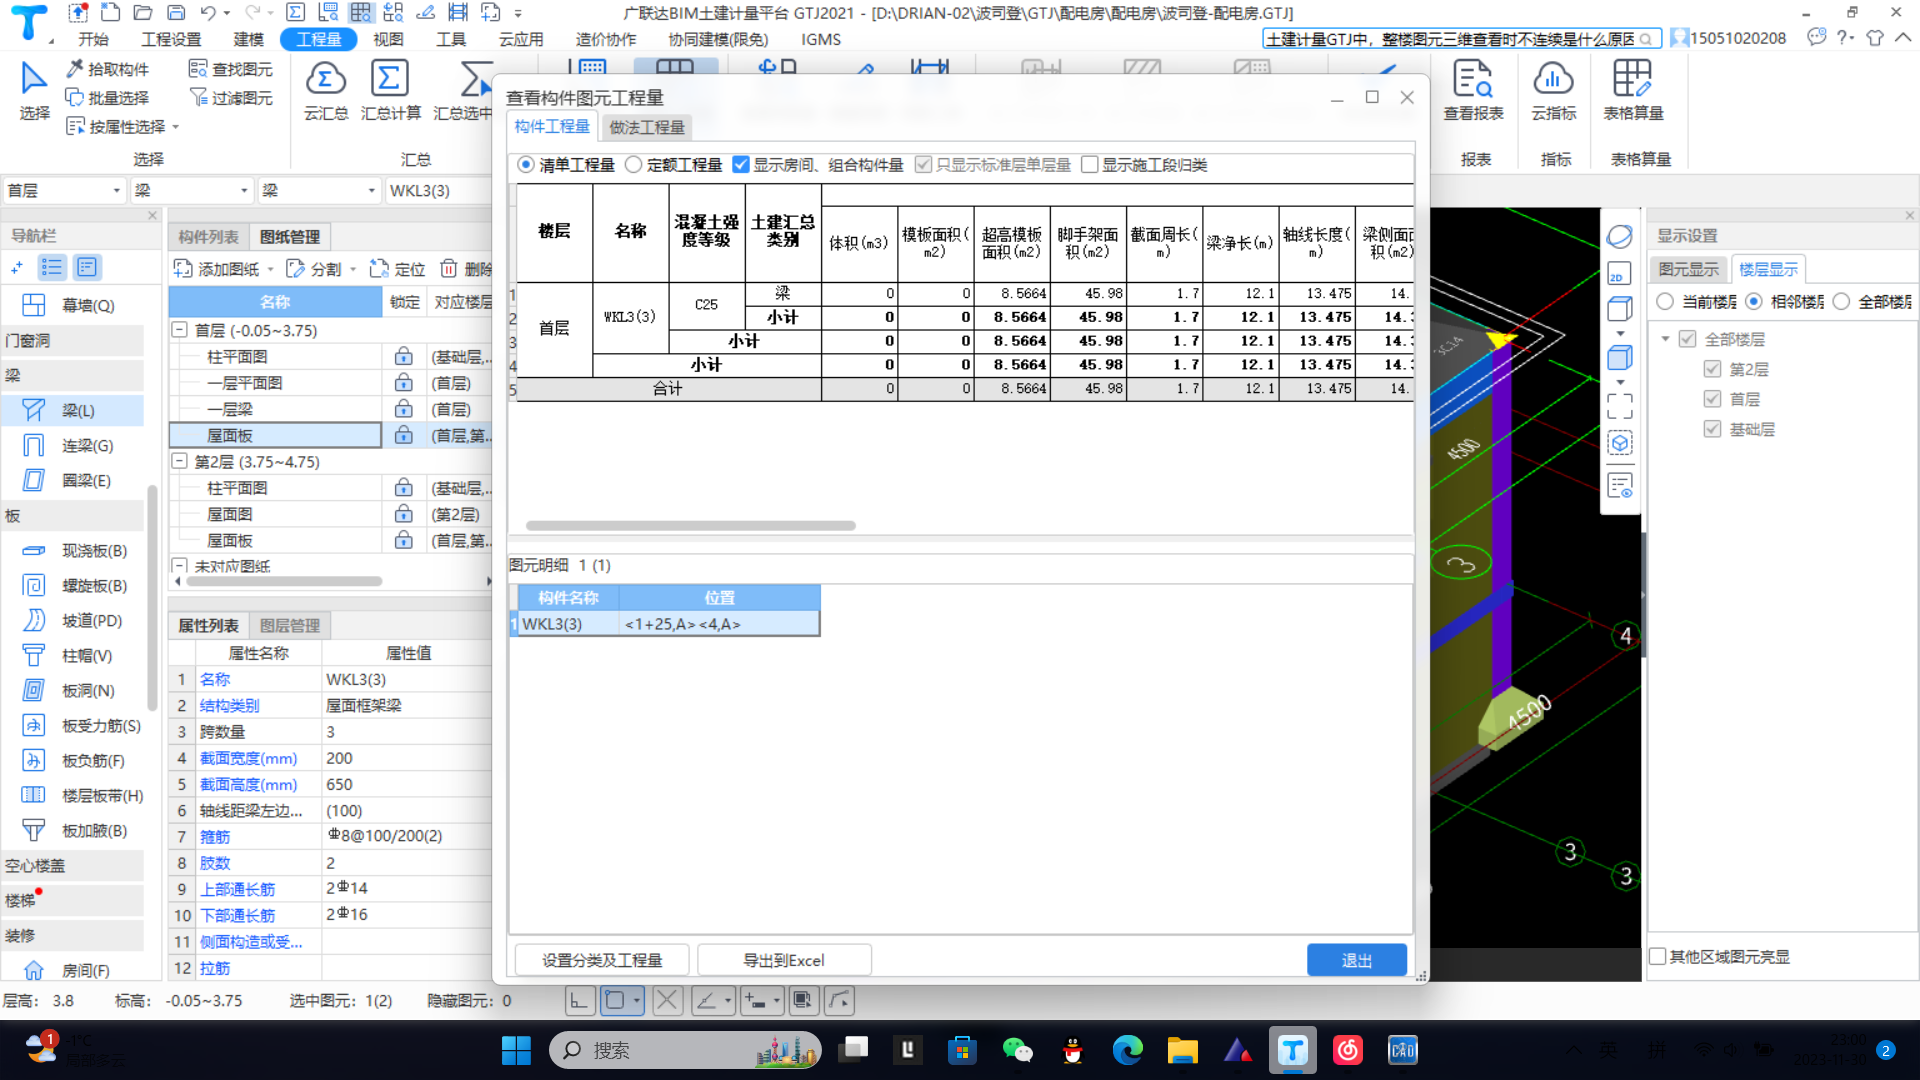Collapse 未对应图纸 tree node
This screenshot has width=1920, height=1080.
[x=180, y=566]
